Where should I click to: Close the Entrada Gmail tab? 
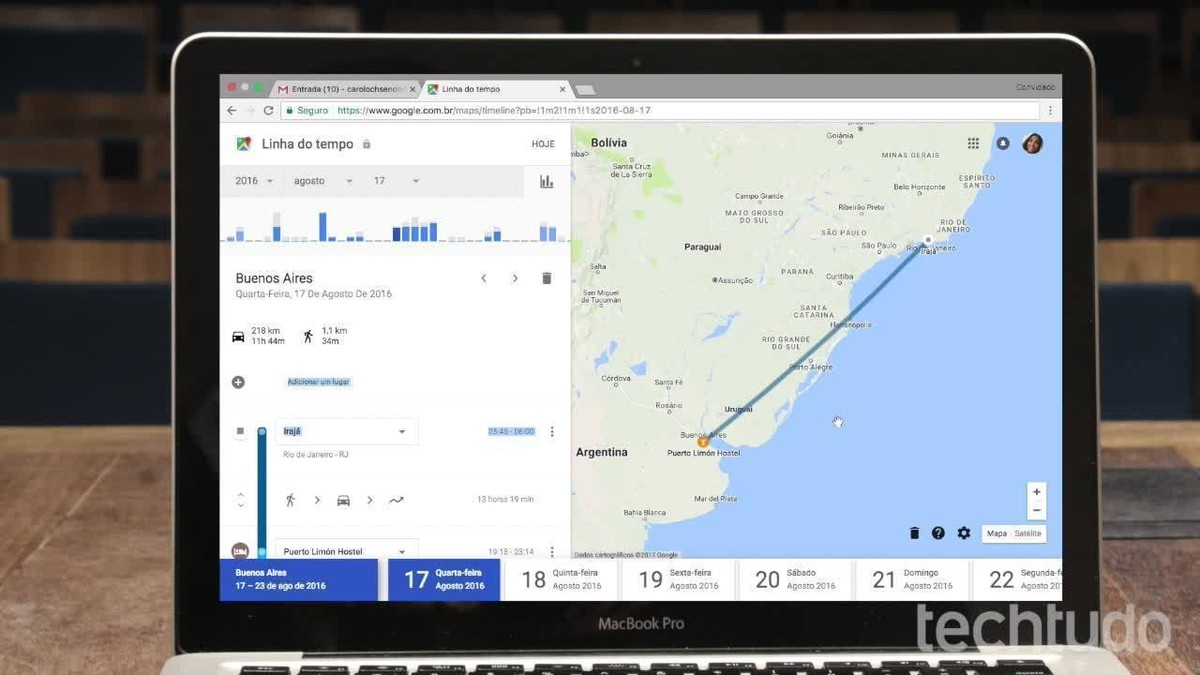tap(412, 89)
